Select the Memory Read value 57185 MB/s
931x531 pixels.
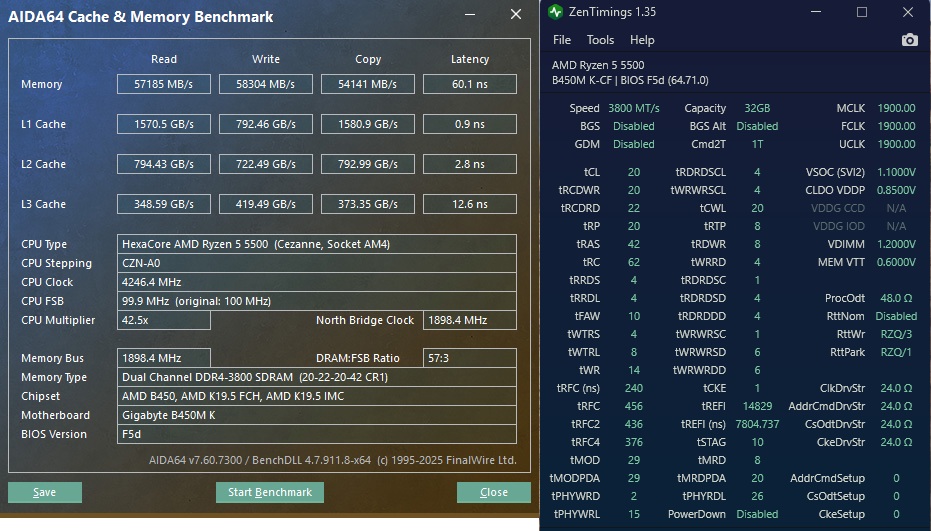pos(164,84)
